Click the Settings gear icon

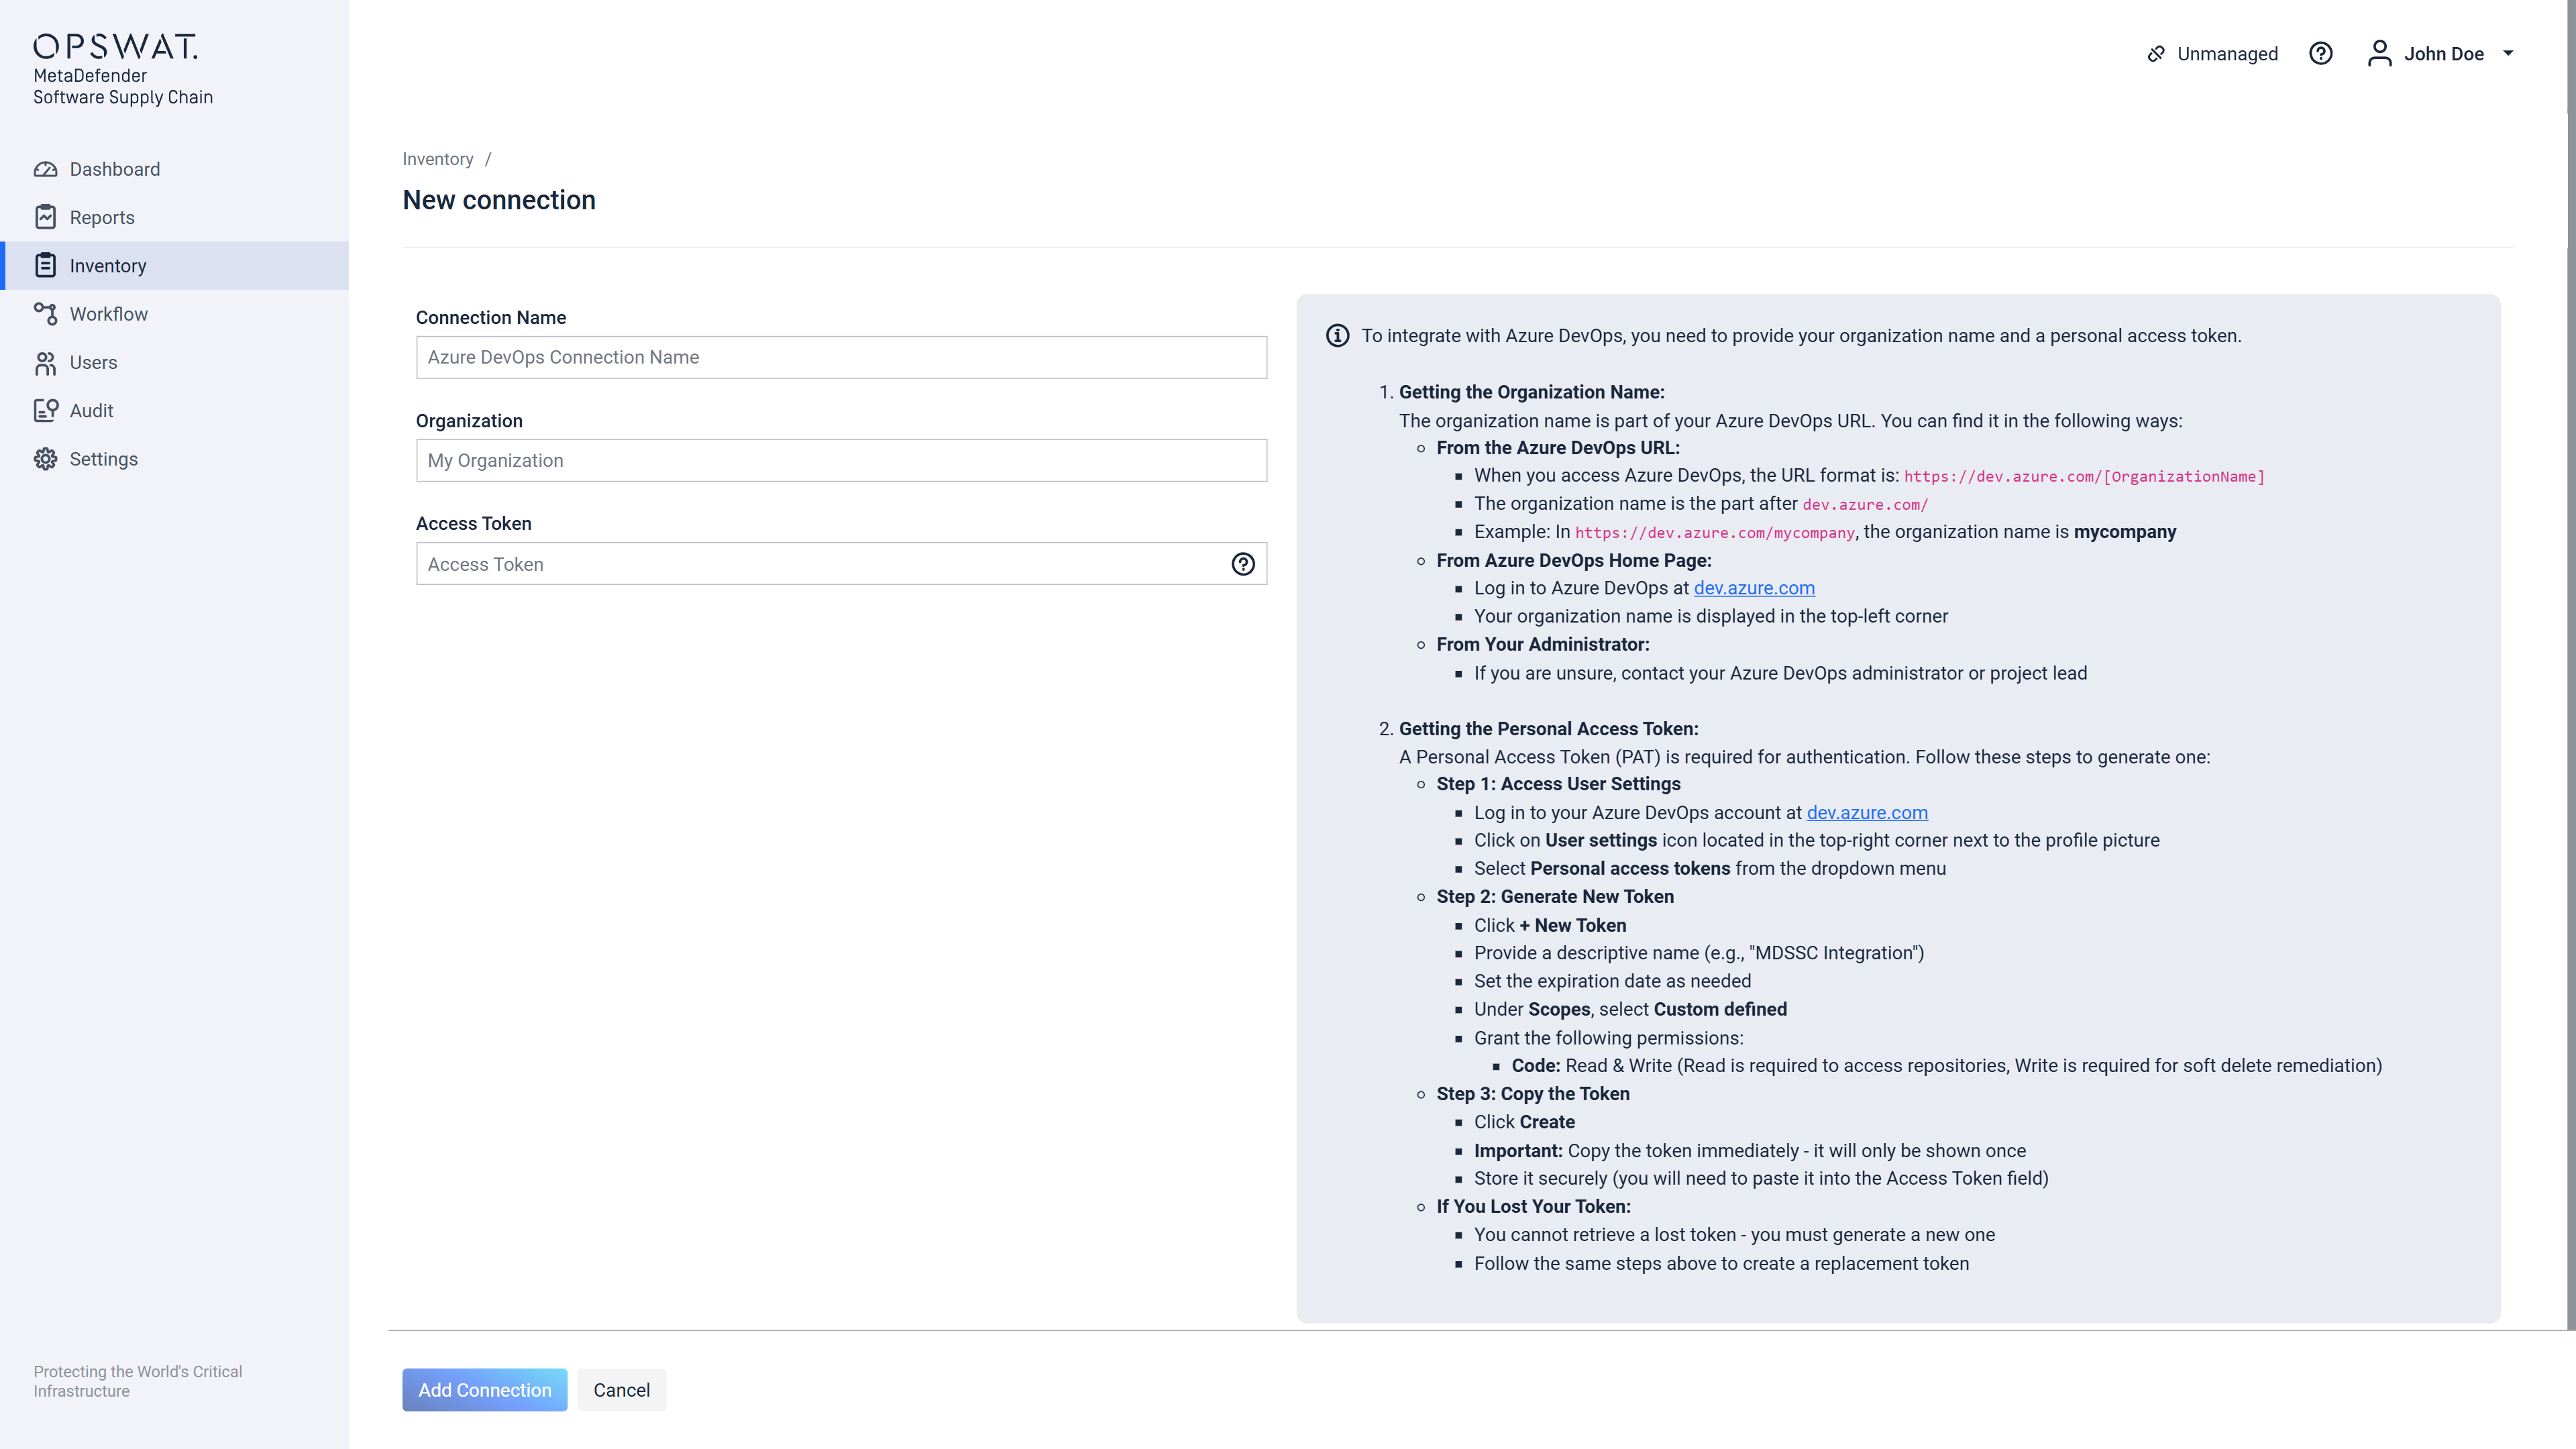45,459
